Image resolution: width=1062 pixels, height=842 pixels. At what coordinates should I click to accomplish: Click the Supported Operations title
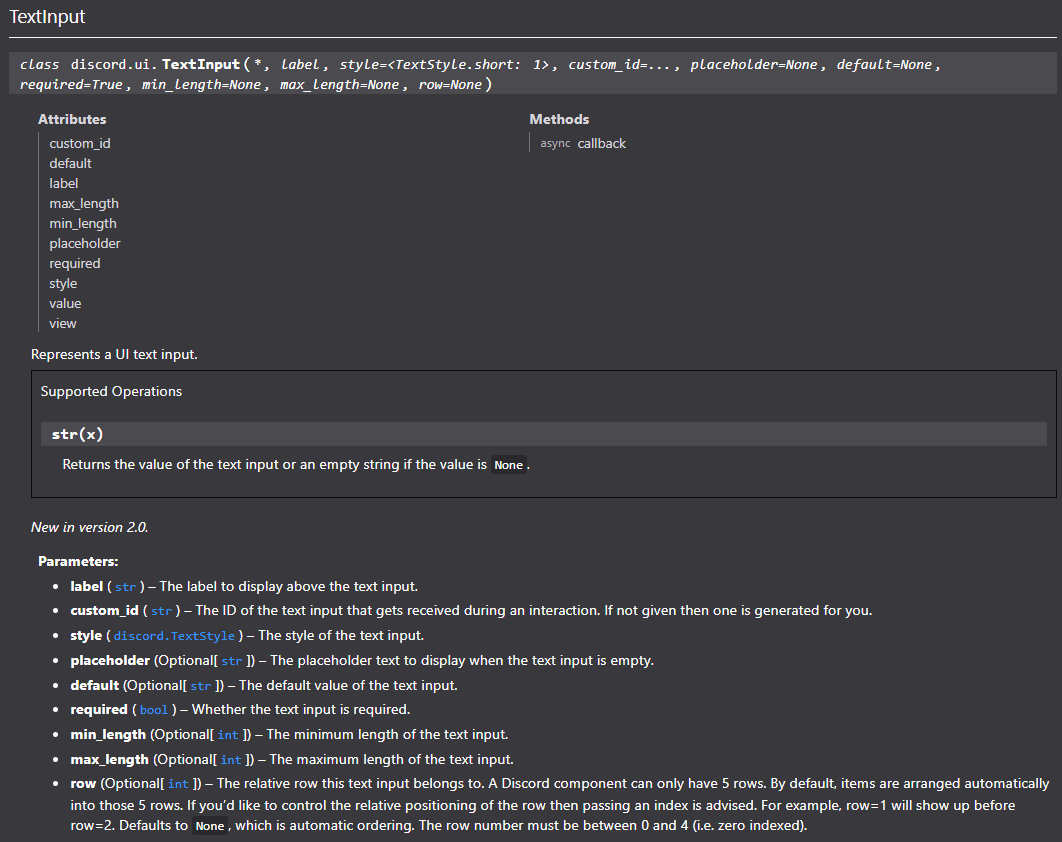pos(111,392)
